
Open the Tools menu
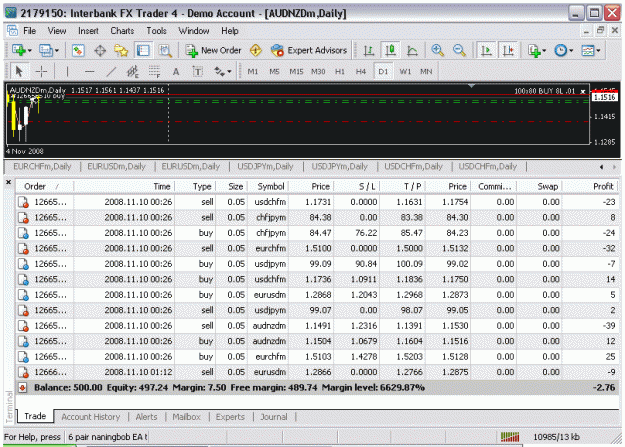(156, 31)
